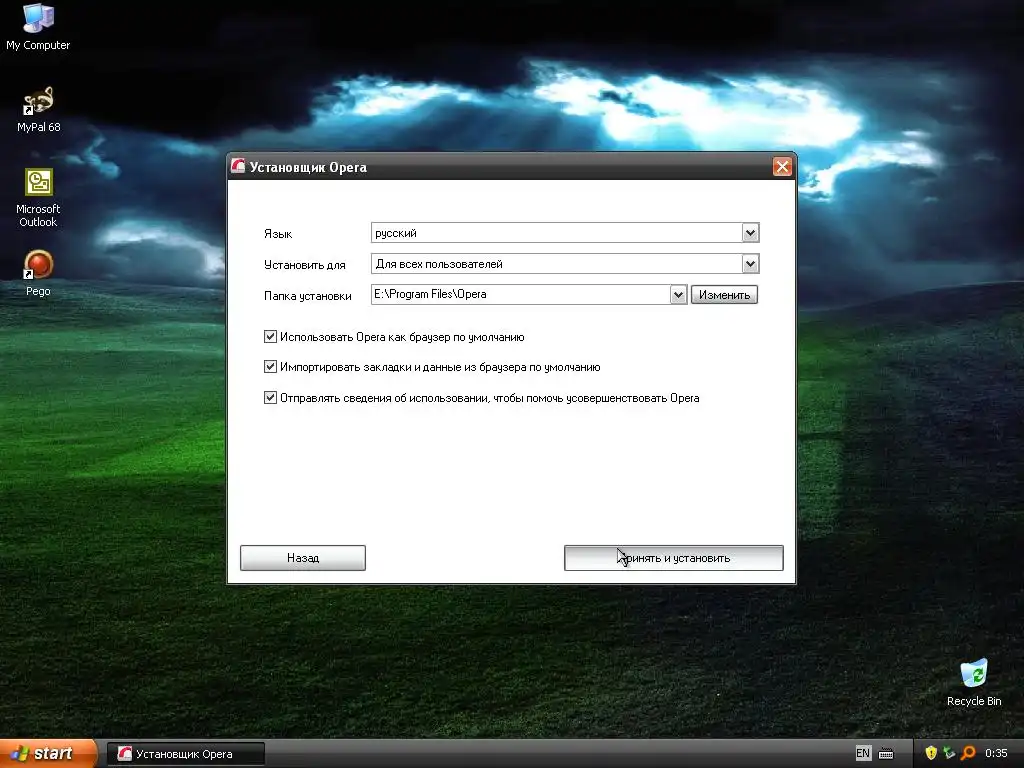The width and height of the screenshot is (1024, 768).
Task: Open Microsoft Outlook desktop icon
Action: (x=38, y=198)
